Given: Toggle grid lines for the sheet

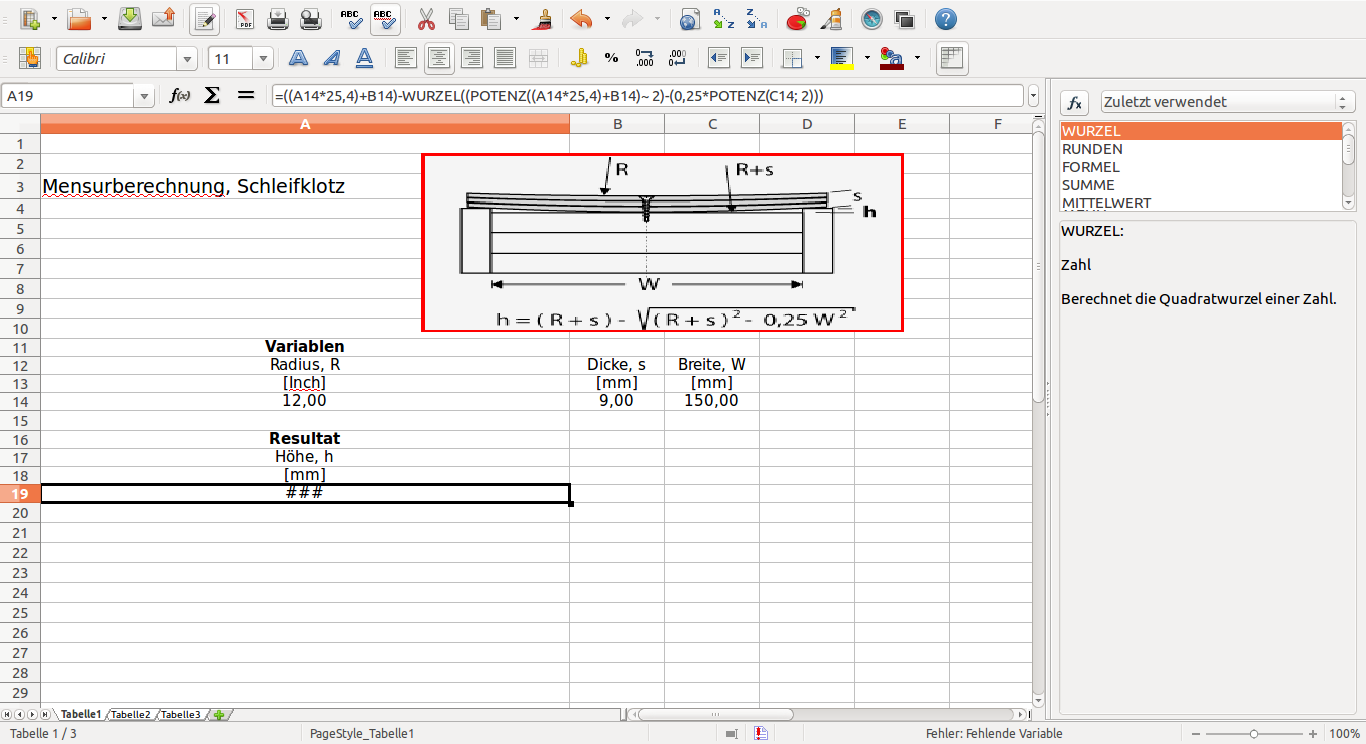Looking at the screenshot, I should point(951,58).
